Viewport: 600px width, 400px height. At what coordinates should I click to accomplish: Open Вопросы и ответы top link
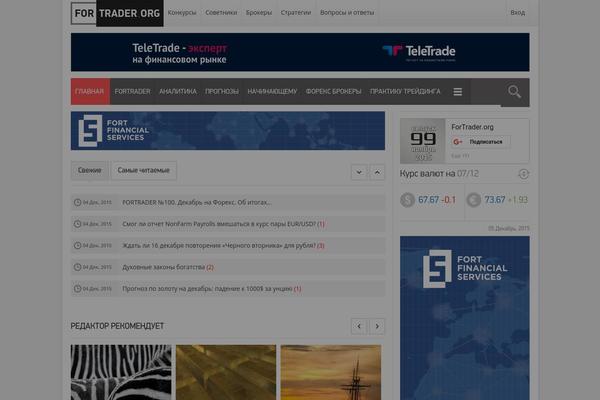coord(347,13)
